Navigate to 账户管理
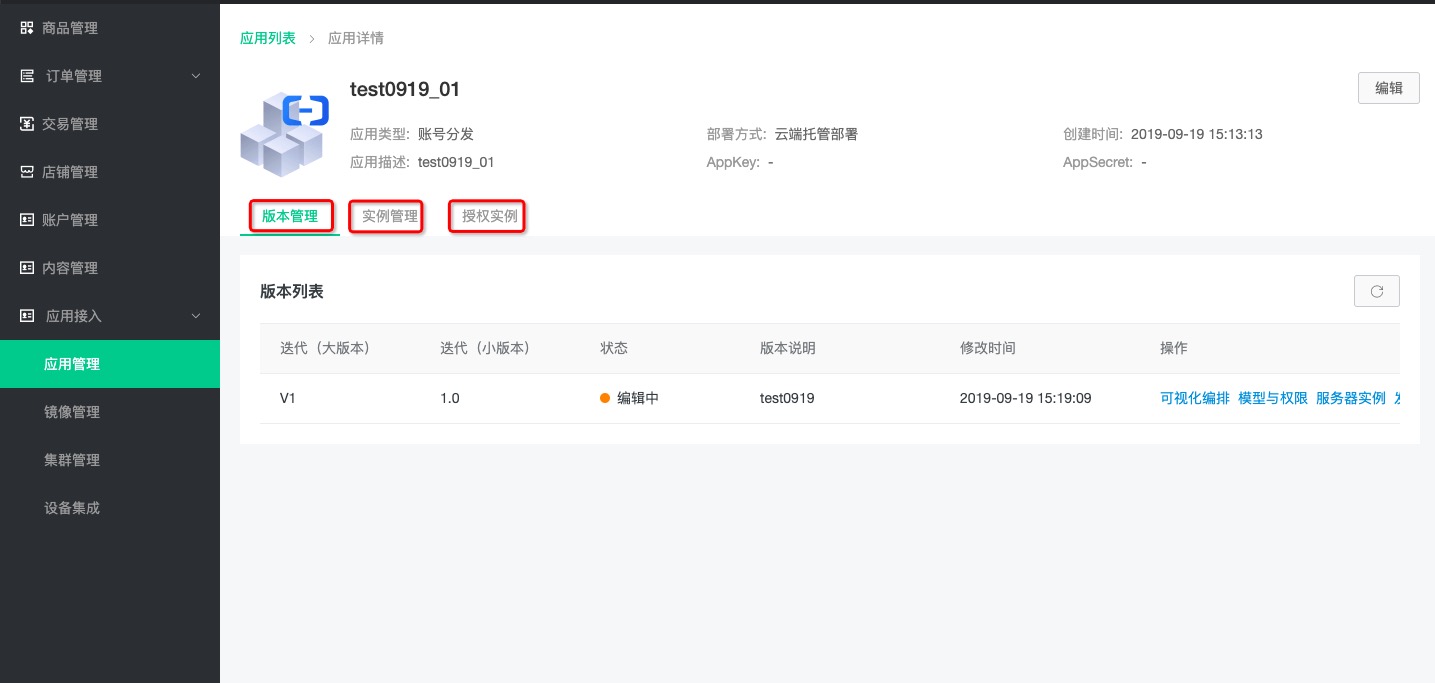 click(x=70, y=220)
